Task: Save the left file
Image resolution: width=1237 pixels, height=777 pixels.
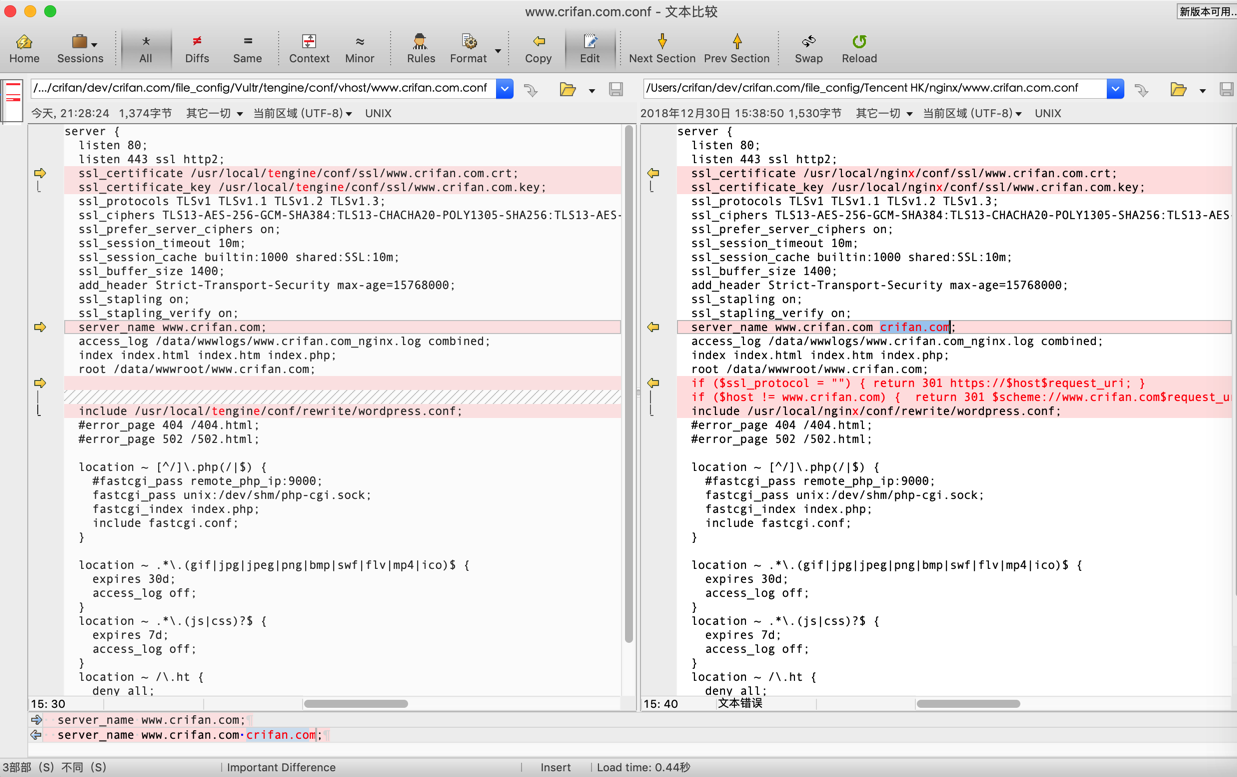Action: coord(616,90)
